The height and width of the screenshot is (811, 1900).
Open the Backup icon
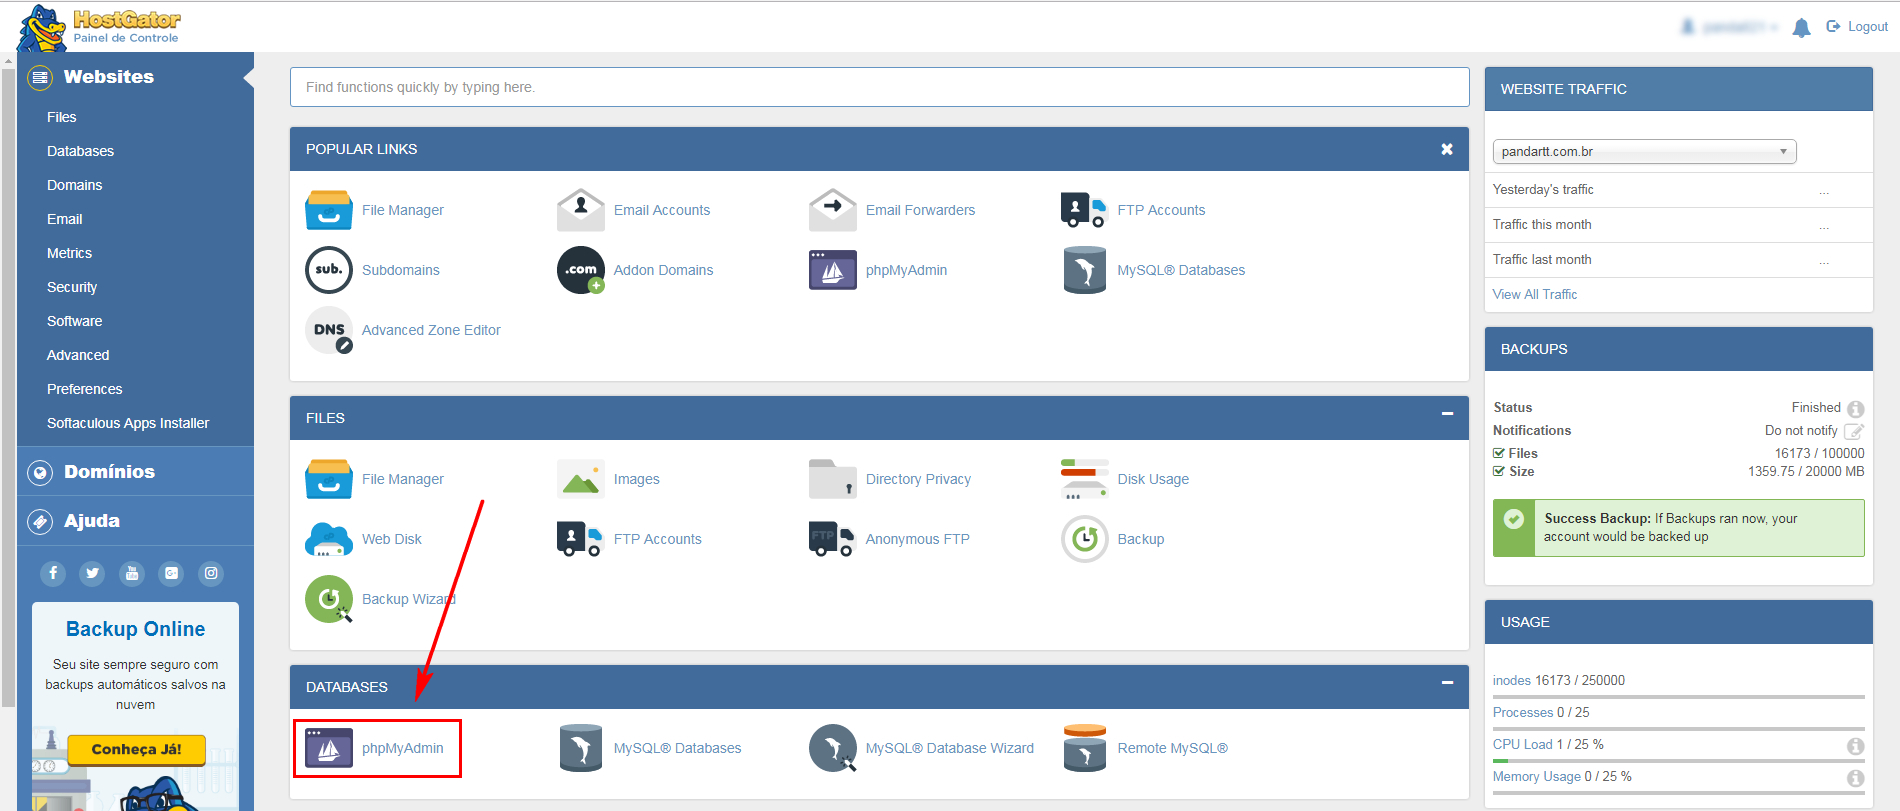(x=1085, y=539)
